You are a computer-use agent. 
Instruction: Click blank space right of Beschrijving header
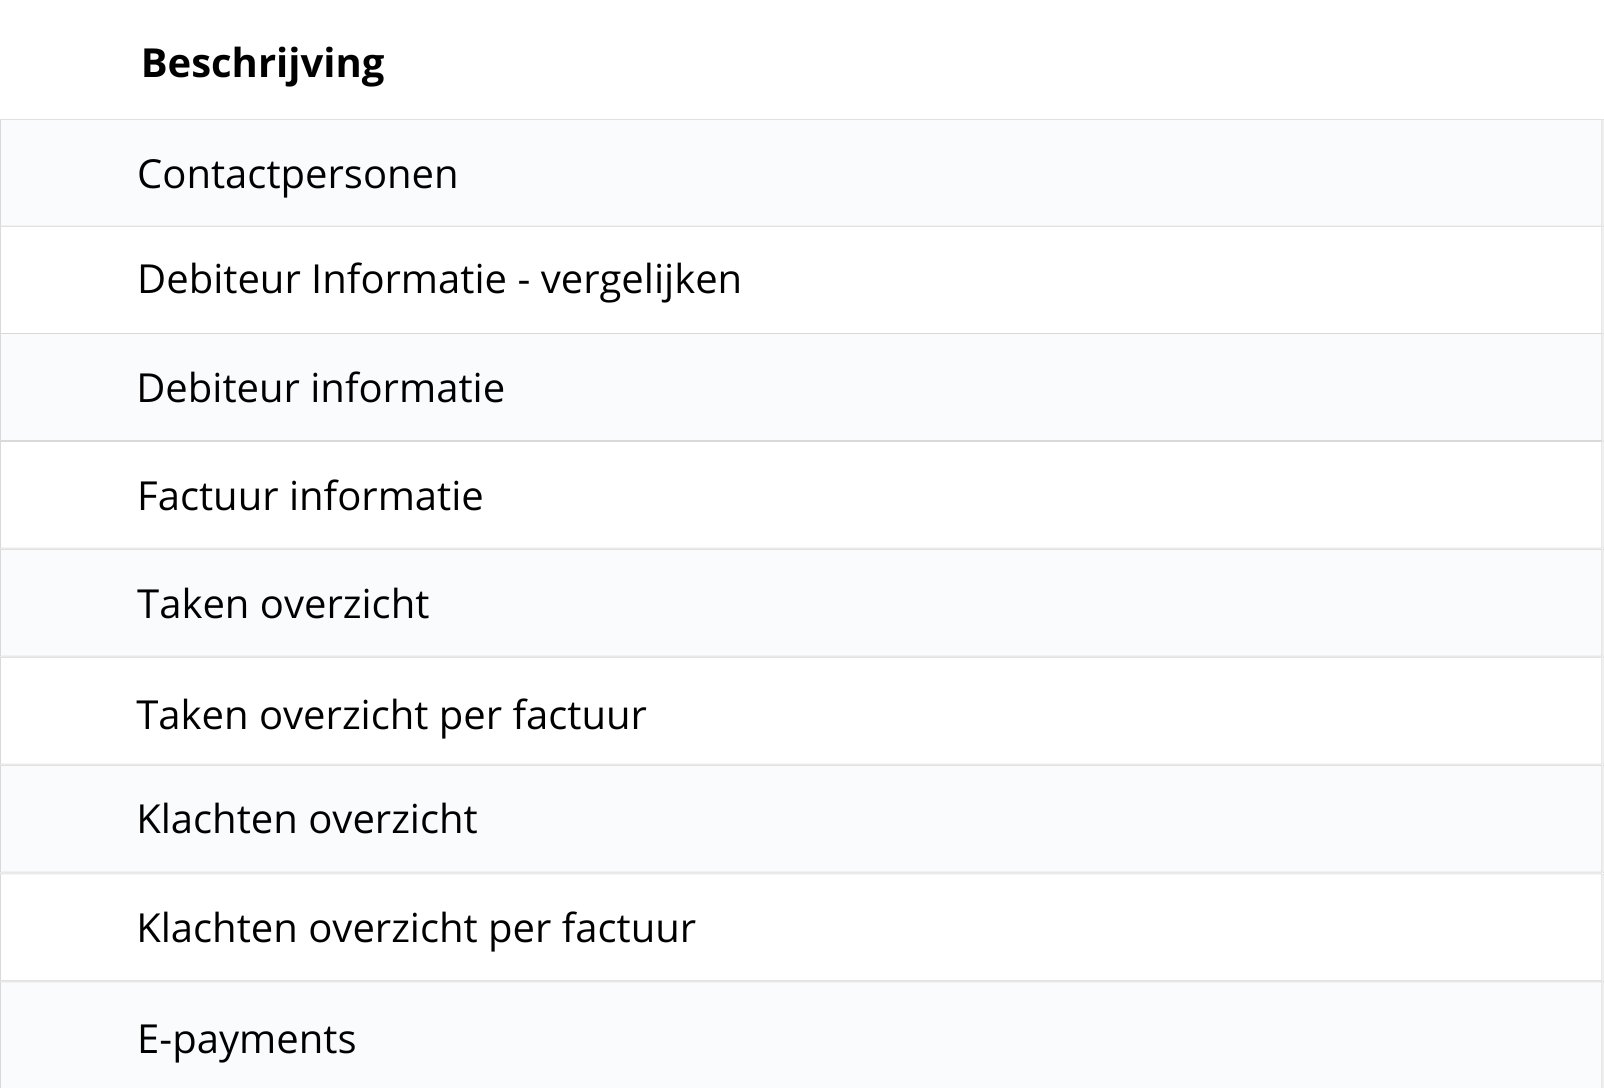point(1000,63)
